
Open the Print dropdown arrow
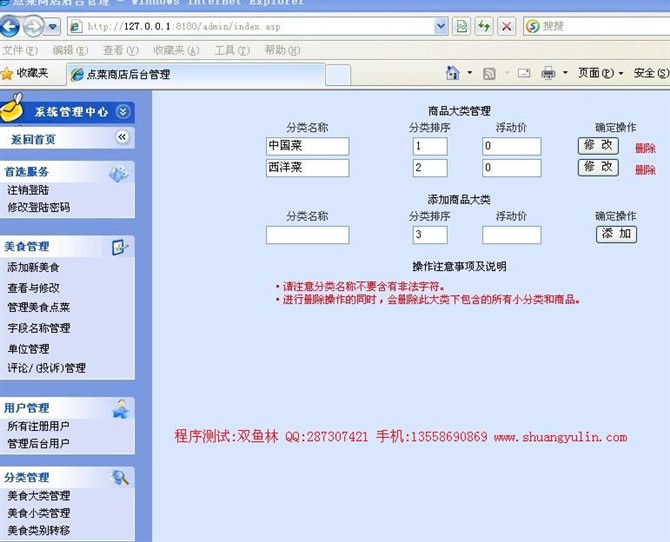point(565,73)
